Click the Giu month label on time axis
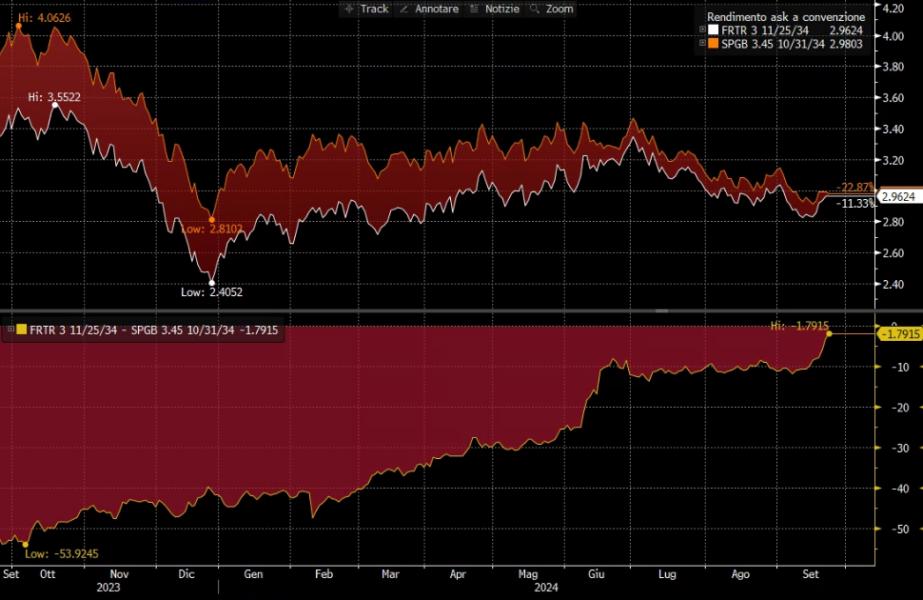The image size is (923, 600). [x=596, y=574]
